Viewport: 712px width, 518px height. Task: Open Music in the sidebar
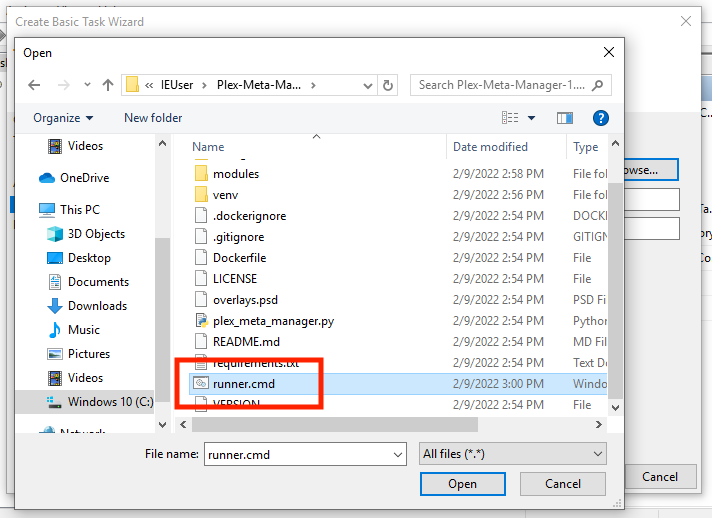point(74,330)
